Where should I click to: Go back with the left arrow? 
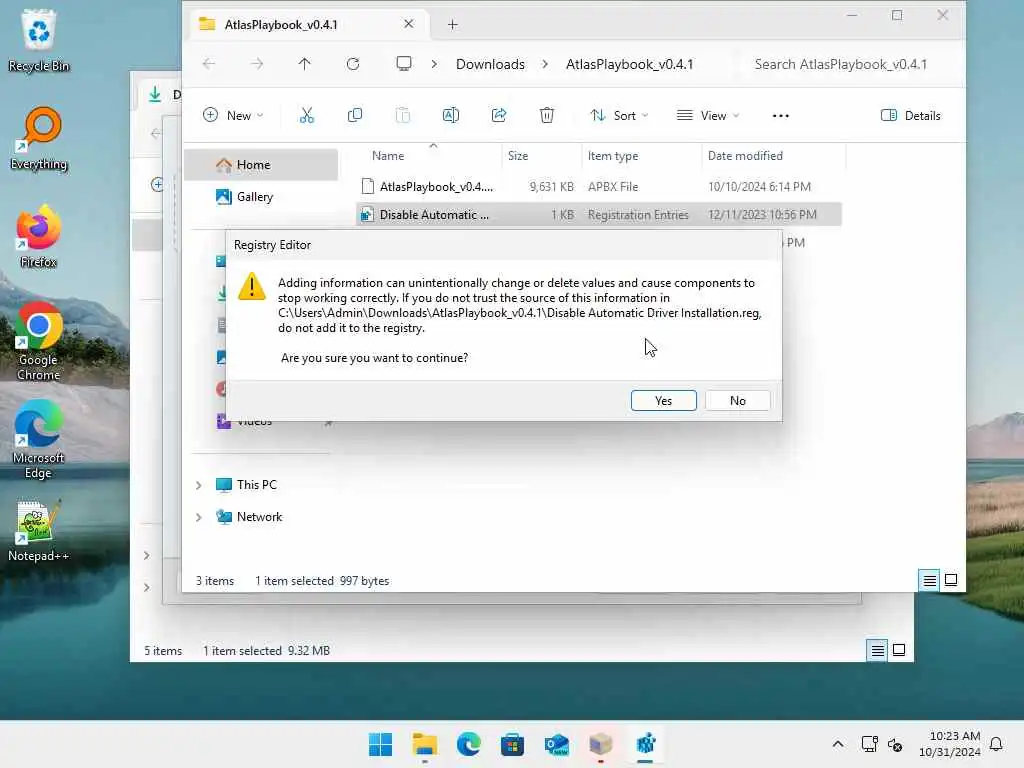(209, 64)
